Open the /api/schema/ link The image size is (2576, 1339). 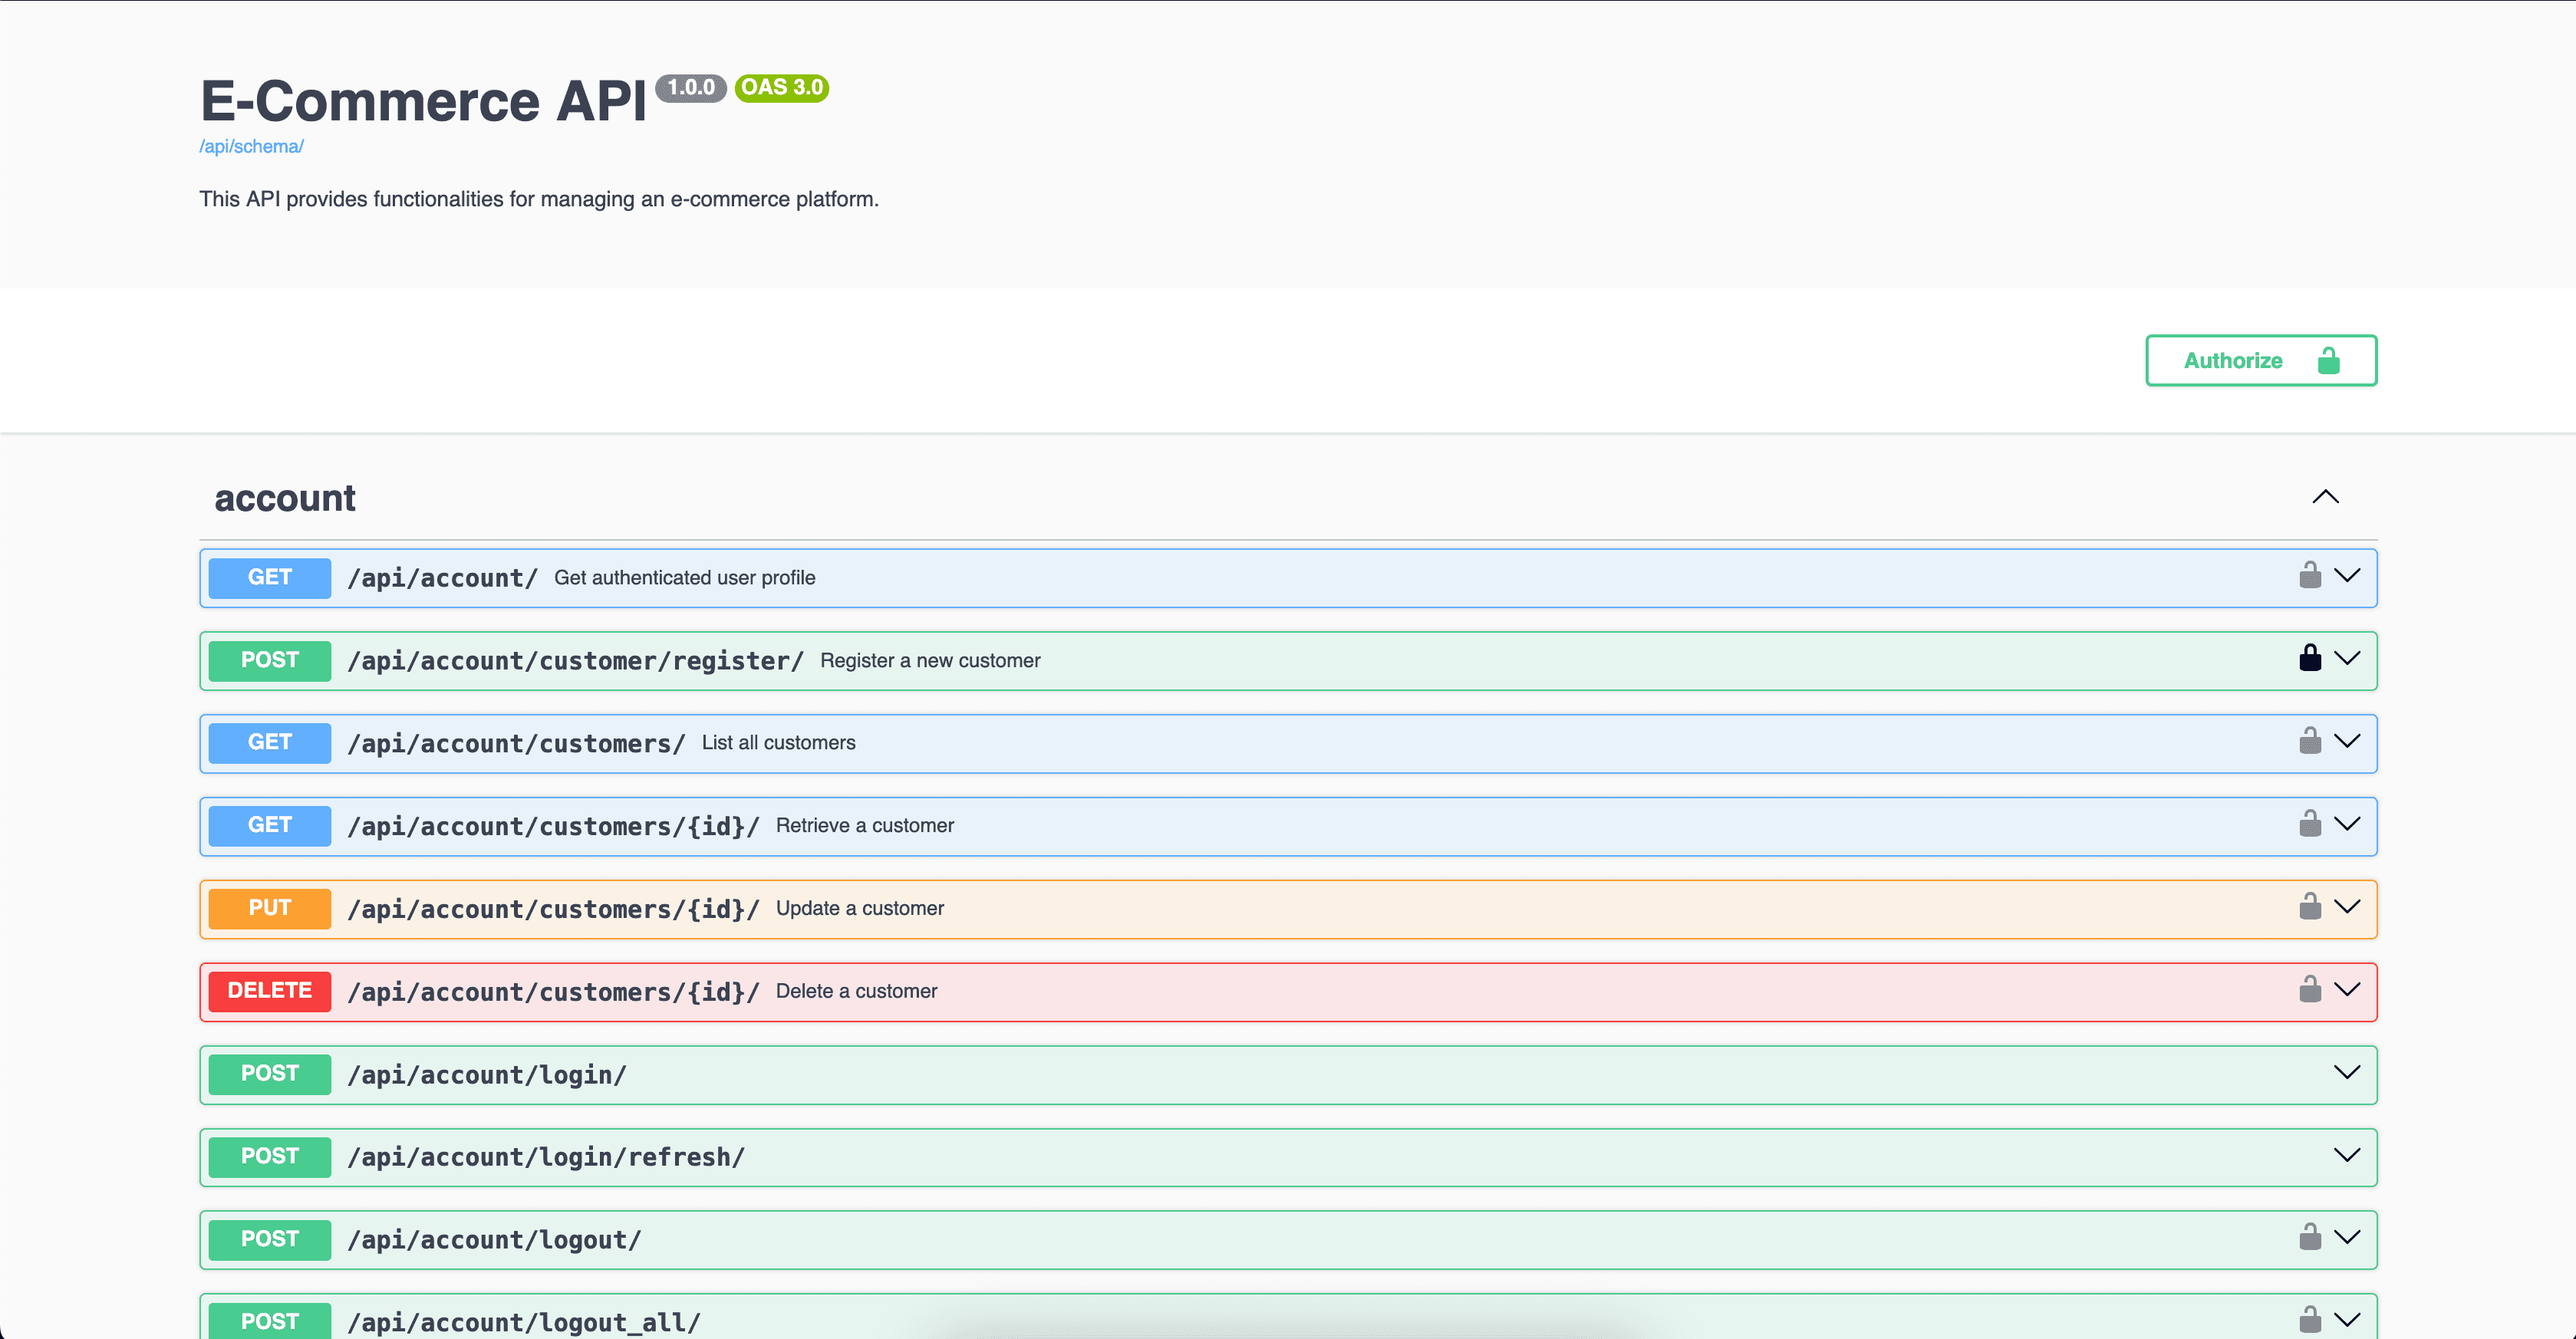pos(251,147)
